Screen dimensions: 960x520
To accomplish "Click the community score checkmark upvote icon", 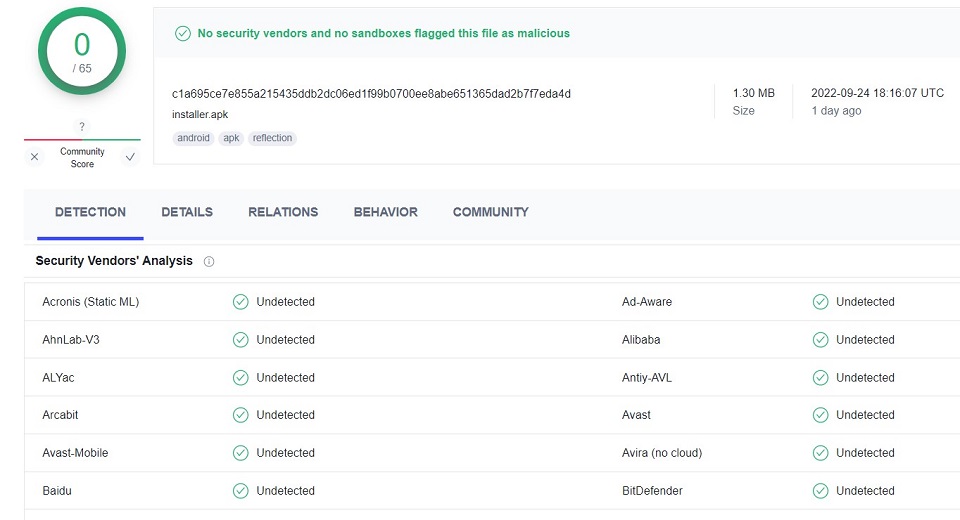I will [130, 157].
